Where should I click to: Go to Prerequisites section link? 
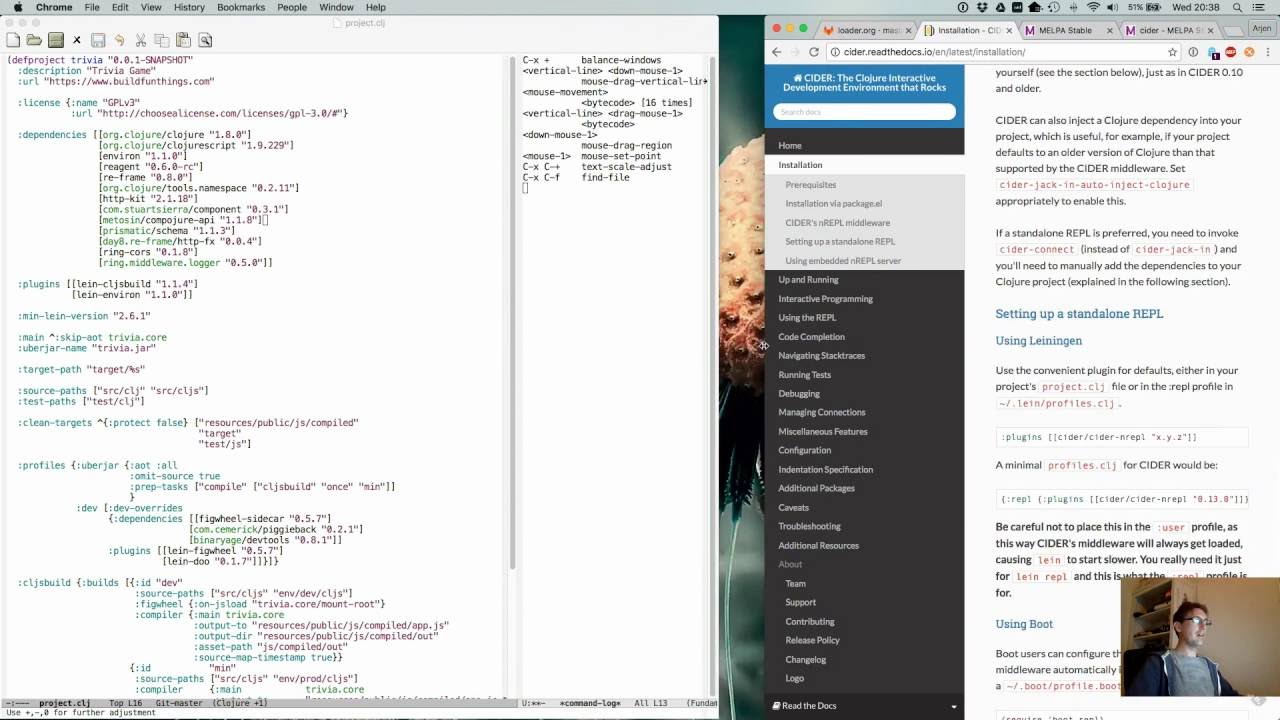pos(811,185)
